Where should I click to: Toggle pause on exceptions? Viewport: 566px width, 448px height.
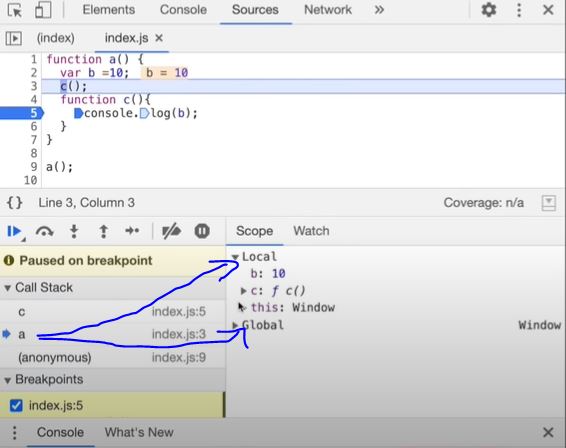202,231
